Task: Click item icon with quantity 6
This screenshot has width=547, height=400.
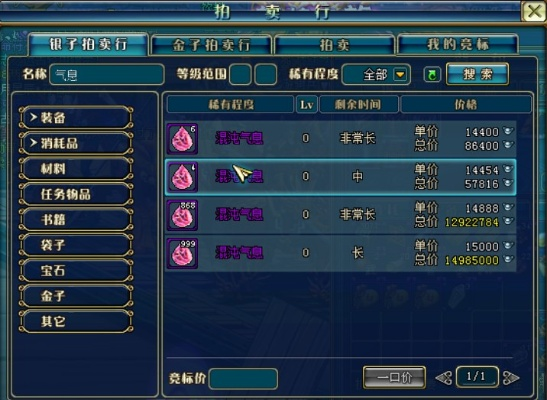Action: pos(182,138)
